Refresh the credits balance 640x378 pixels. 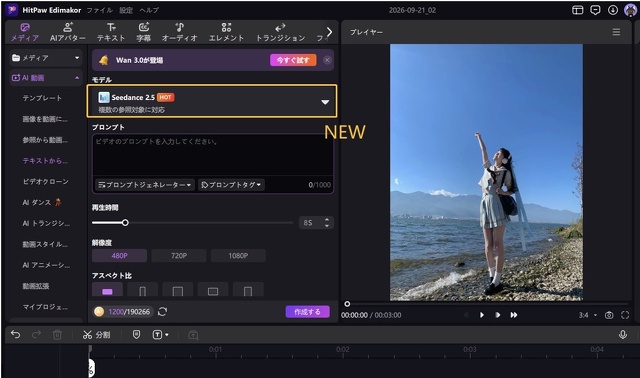(162, 312)
